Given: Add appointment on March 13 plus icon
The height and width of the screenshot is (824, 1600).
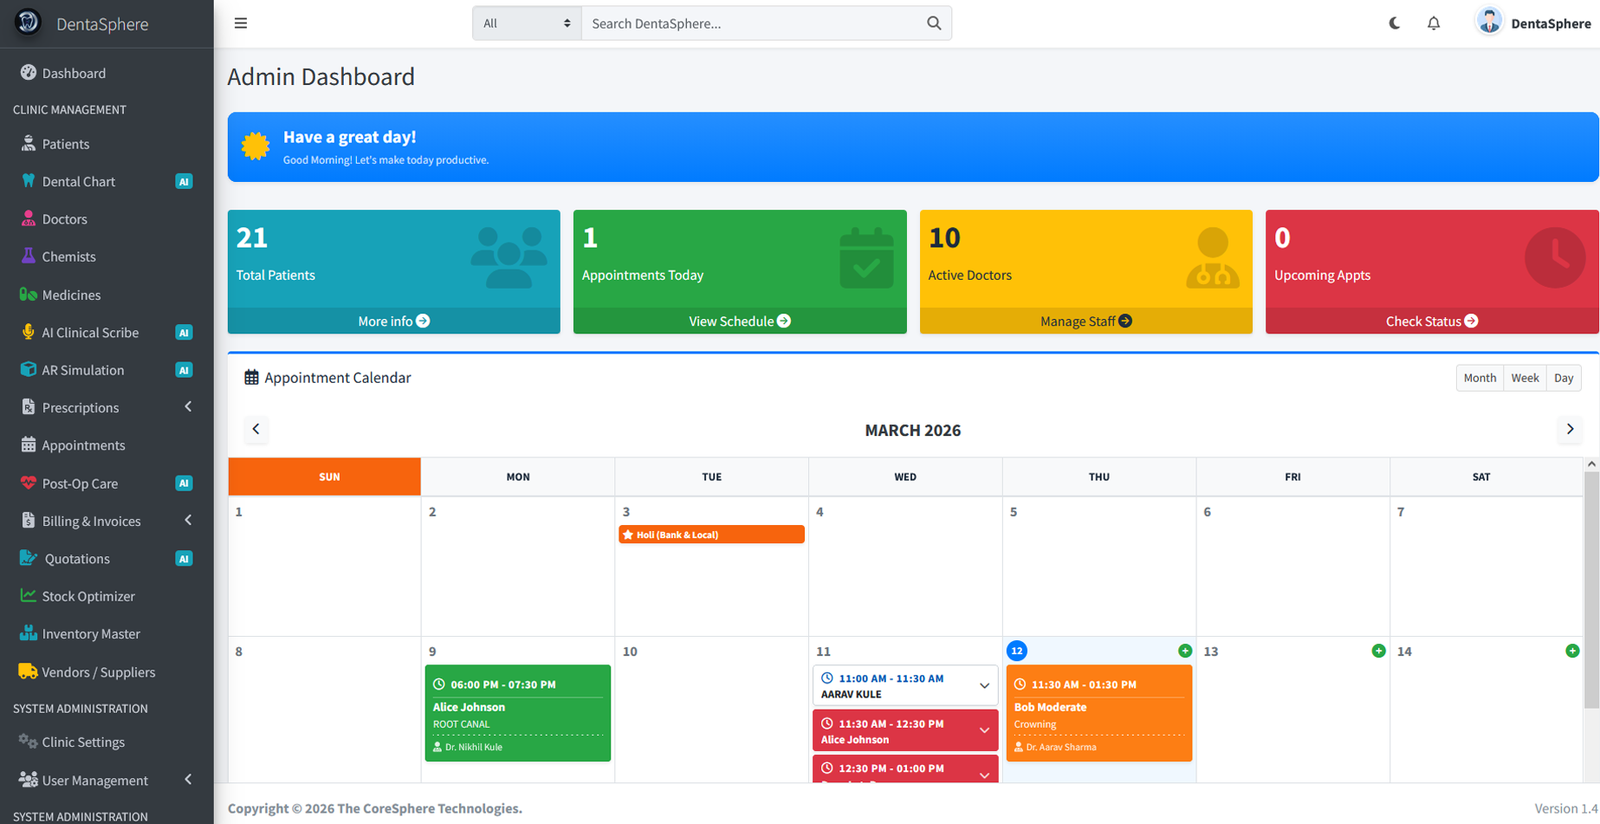Looking at the screenshot, I should coord(1379,651).
